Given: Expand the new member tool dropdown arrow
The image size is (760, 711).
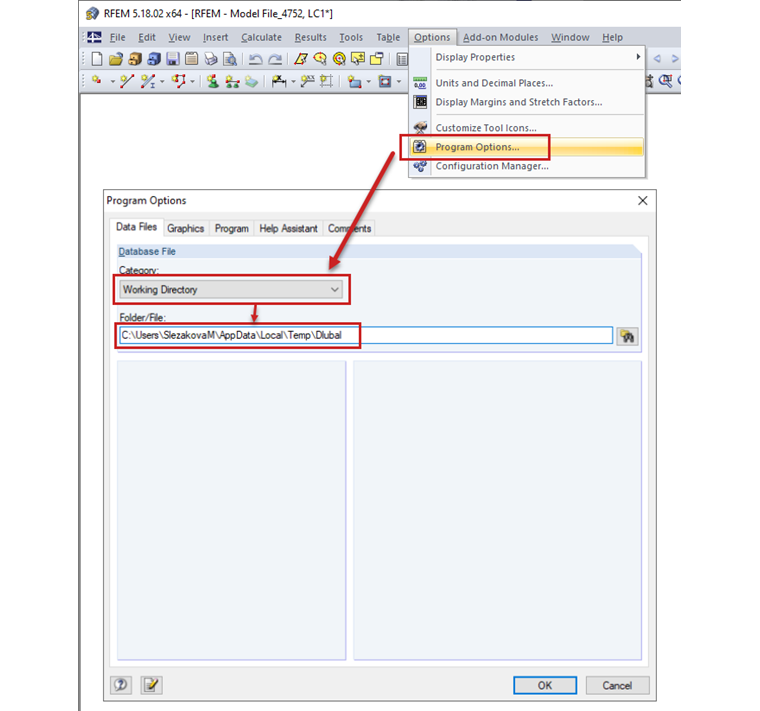Looking at the screenshot, I should point(162,81).
